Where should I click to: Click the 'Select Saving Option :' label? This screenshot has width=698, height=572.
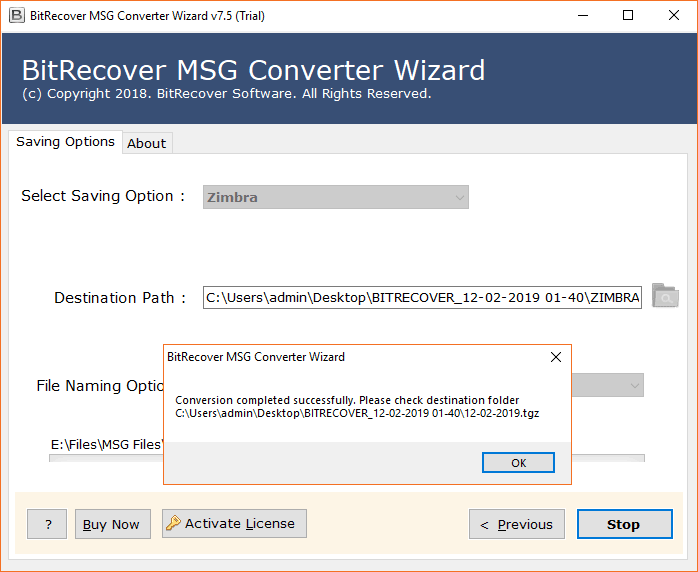coord(103,196)
